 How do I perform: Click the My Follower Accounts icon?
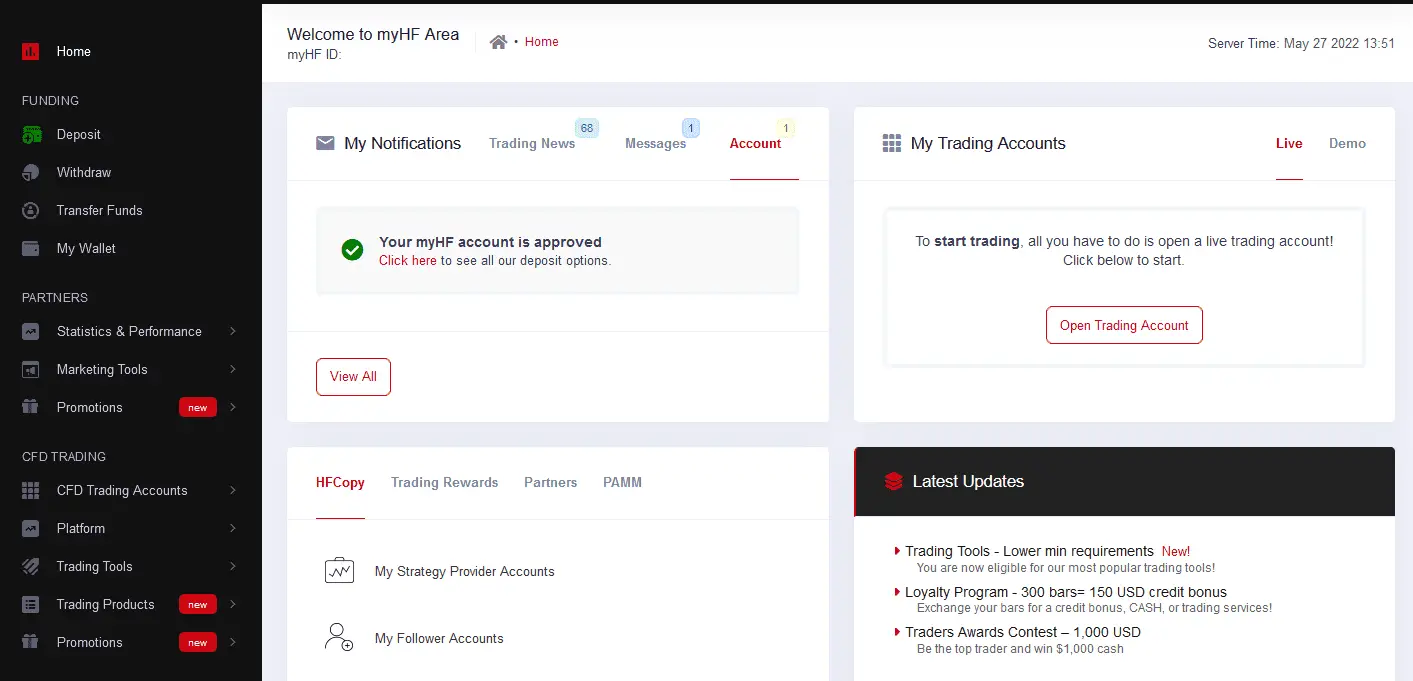[x=340, y=638]
